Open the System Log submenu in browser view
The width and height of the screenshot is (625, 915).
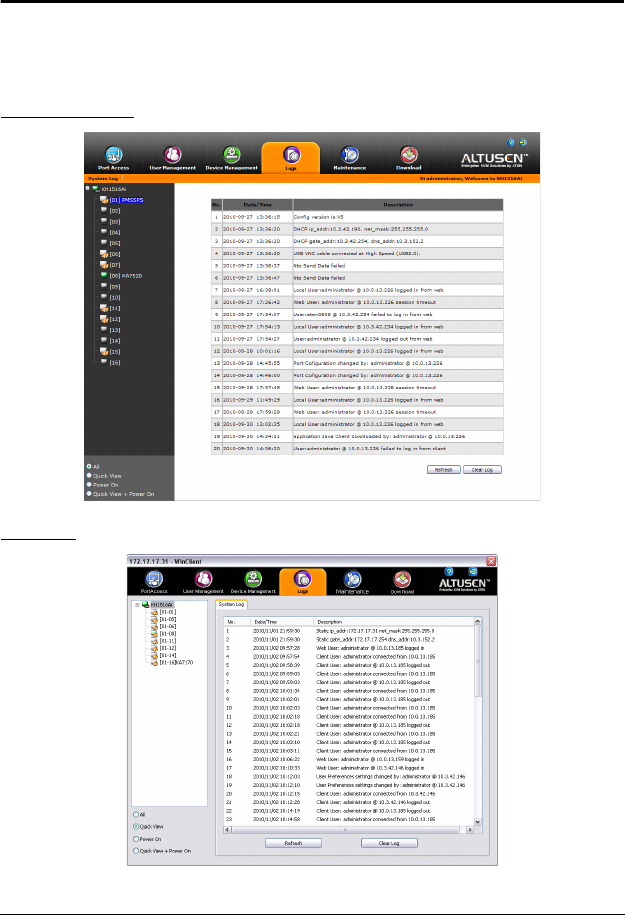pos(103,179)
